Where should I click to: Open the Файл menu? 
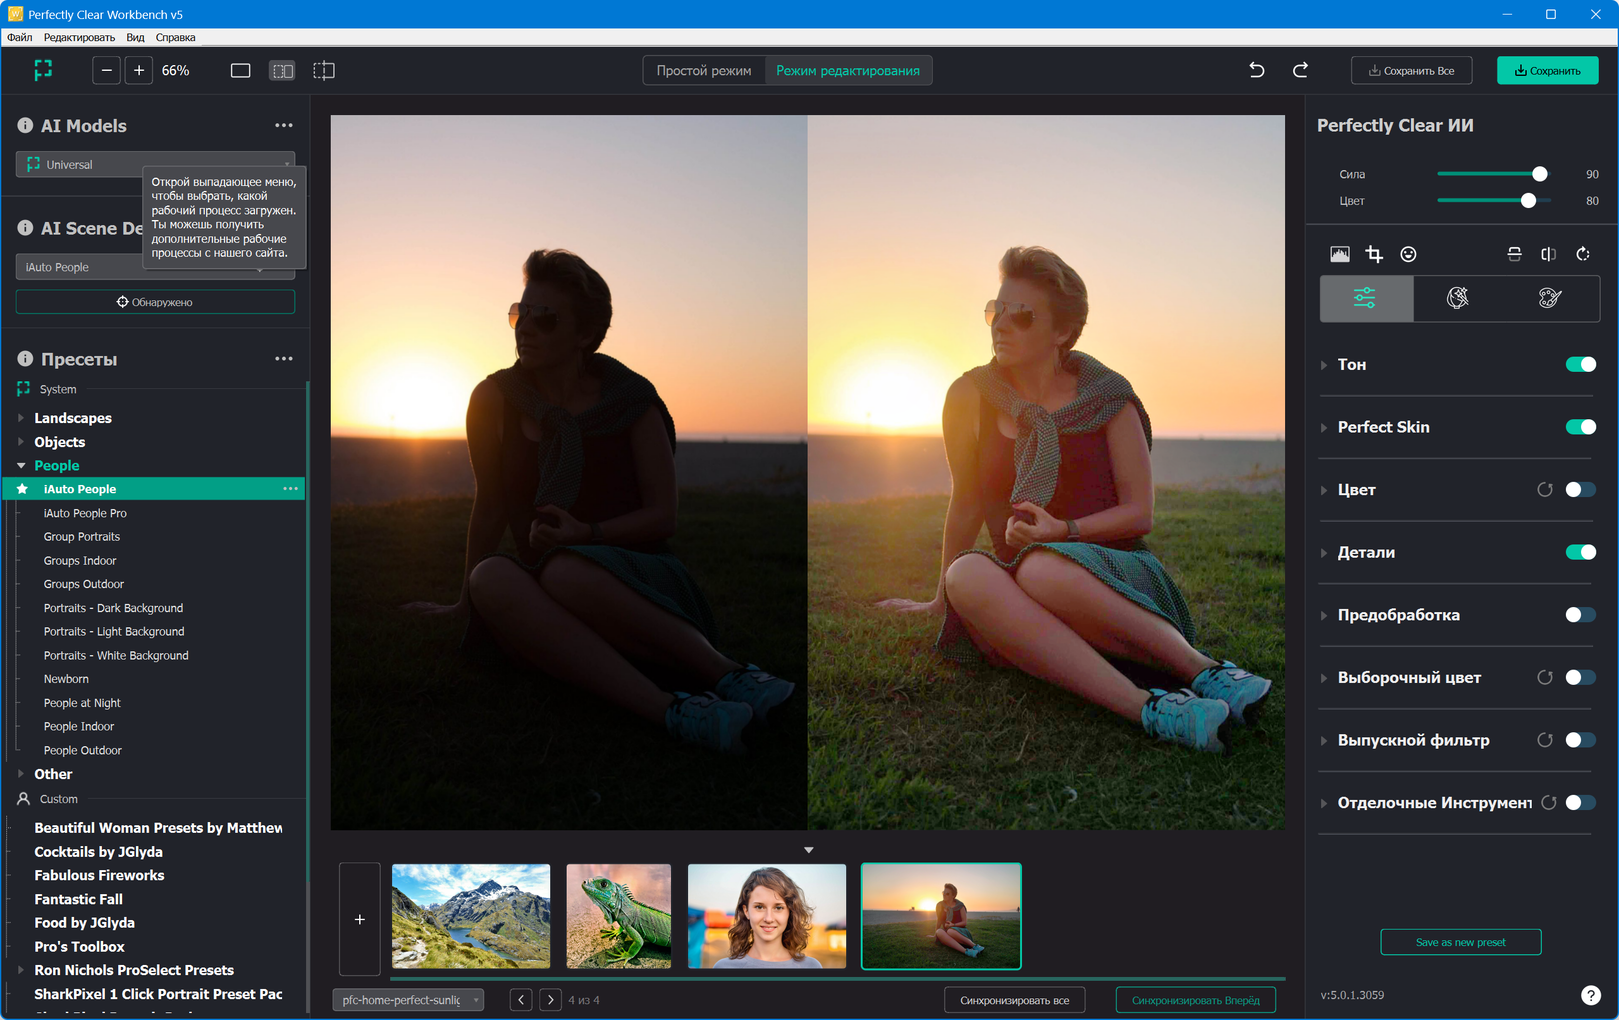tap(20, 37)
